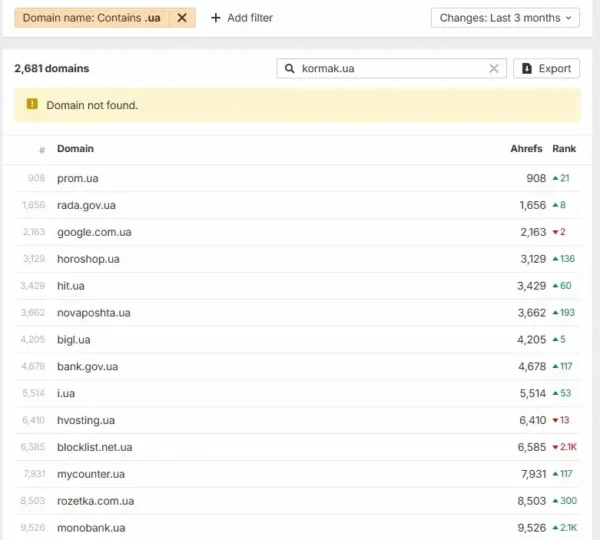This screenshot has width=600, height=540.
Task: Clear the search field with X icon
Action: (493, 69)
